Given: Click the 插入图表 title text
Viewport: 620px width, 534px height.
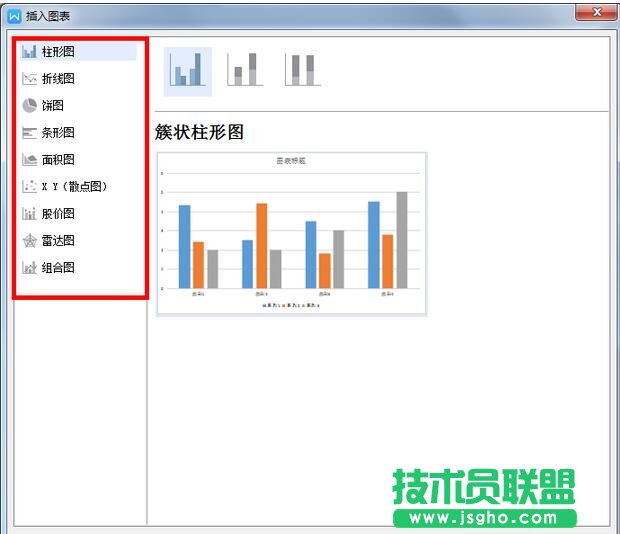Looking at the screenshot, I should (x=48, y=16).
